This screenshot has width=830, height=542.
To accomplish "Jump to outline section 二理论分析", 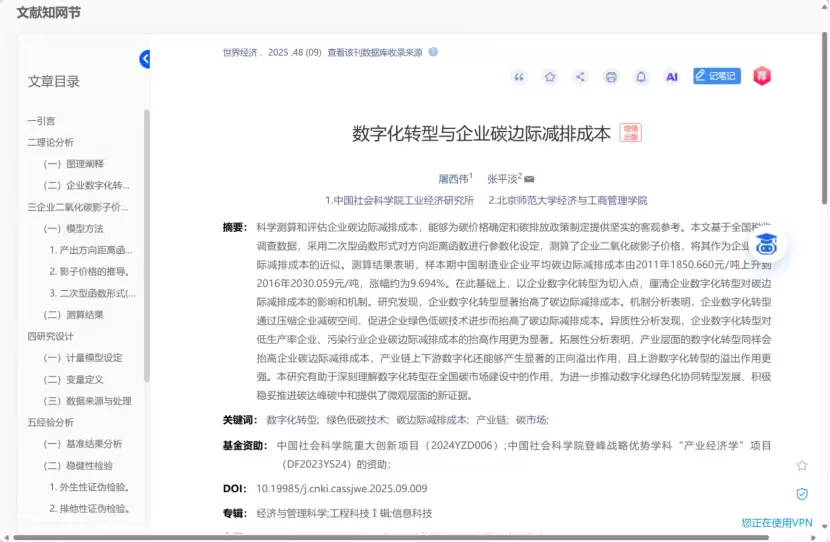I will click(50, 142).
